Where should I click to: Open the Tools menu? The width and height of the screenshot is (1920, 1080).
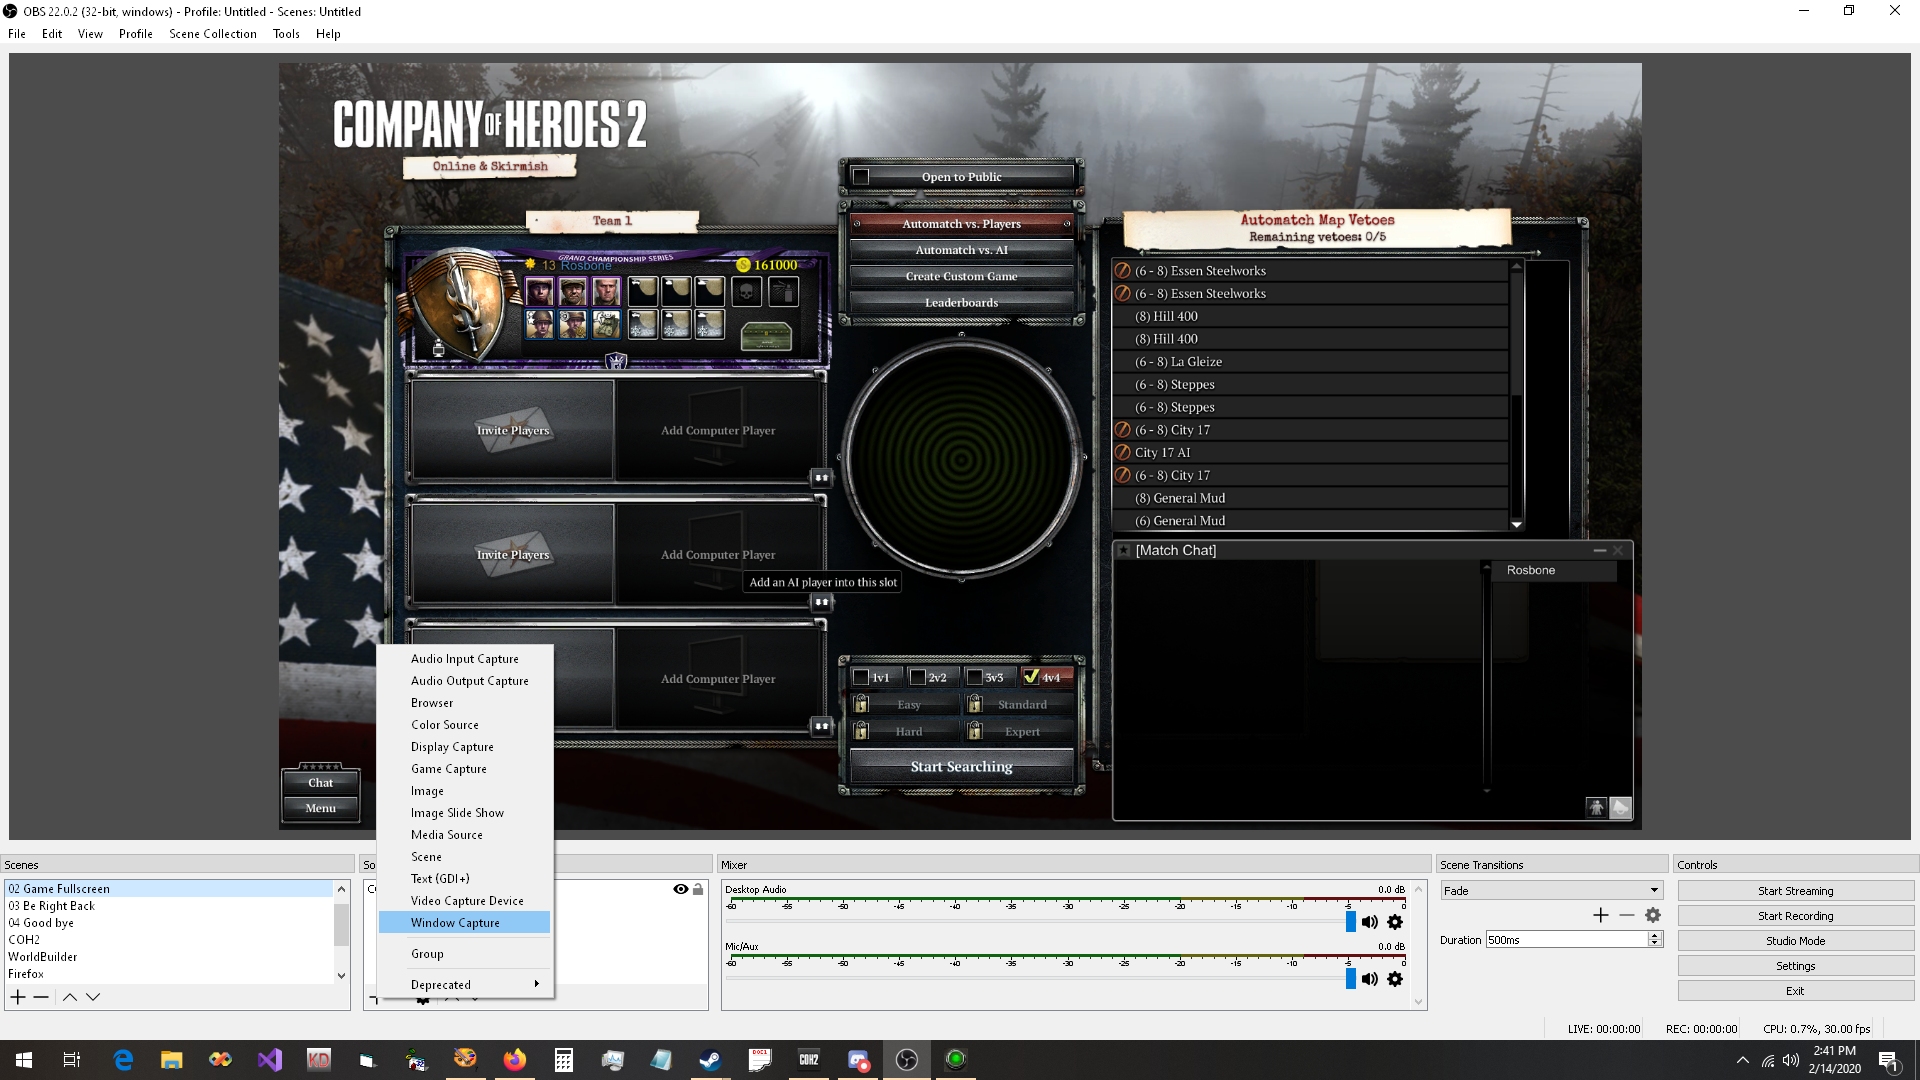(x=286, y=33)
